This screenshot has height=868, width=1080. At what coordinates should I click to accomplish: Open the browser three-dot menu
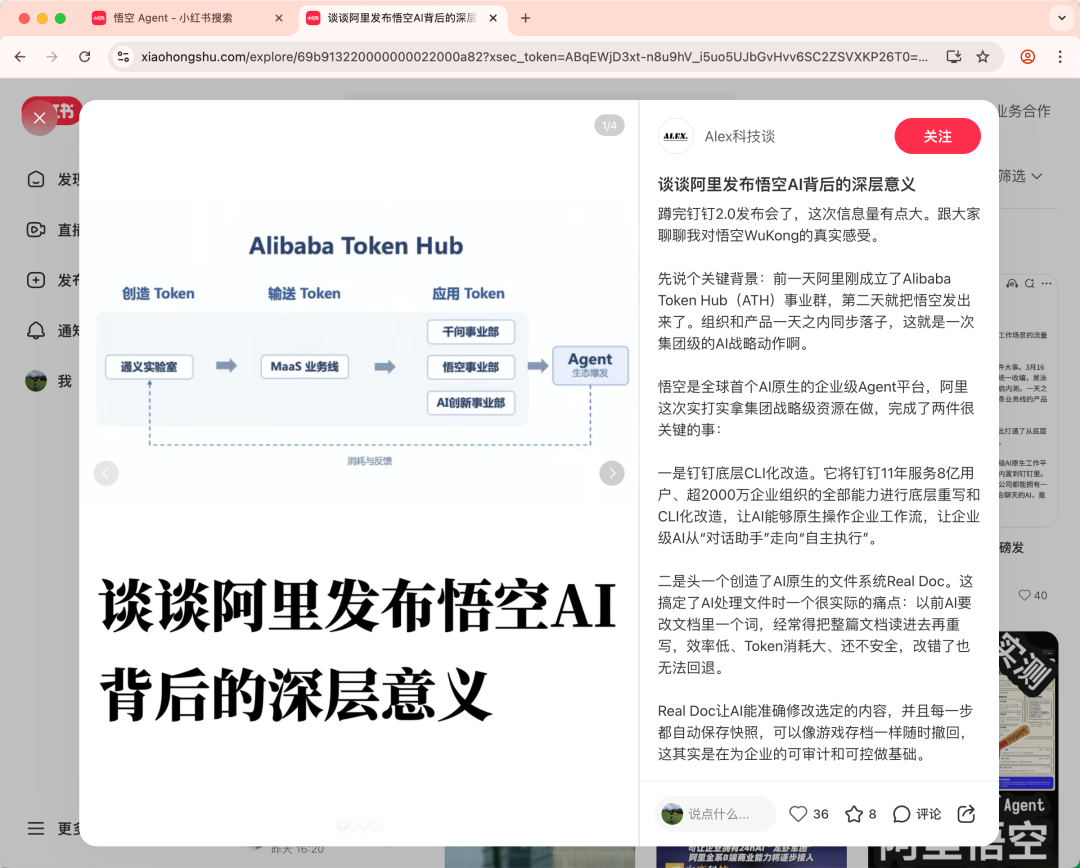1062,57
